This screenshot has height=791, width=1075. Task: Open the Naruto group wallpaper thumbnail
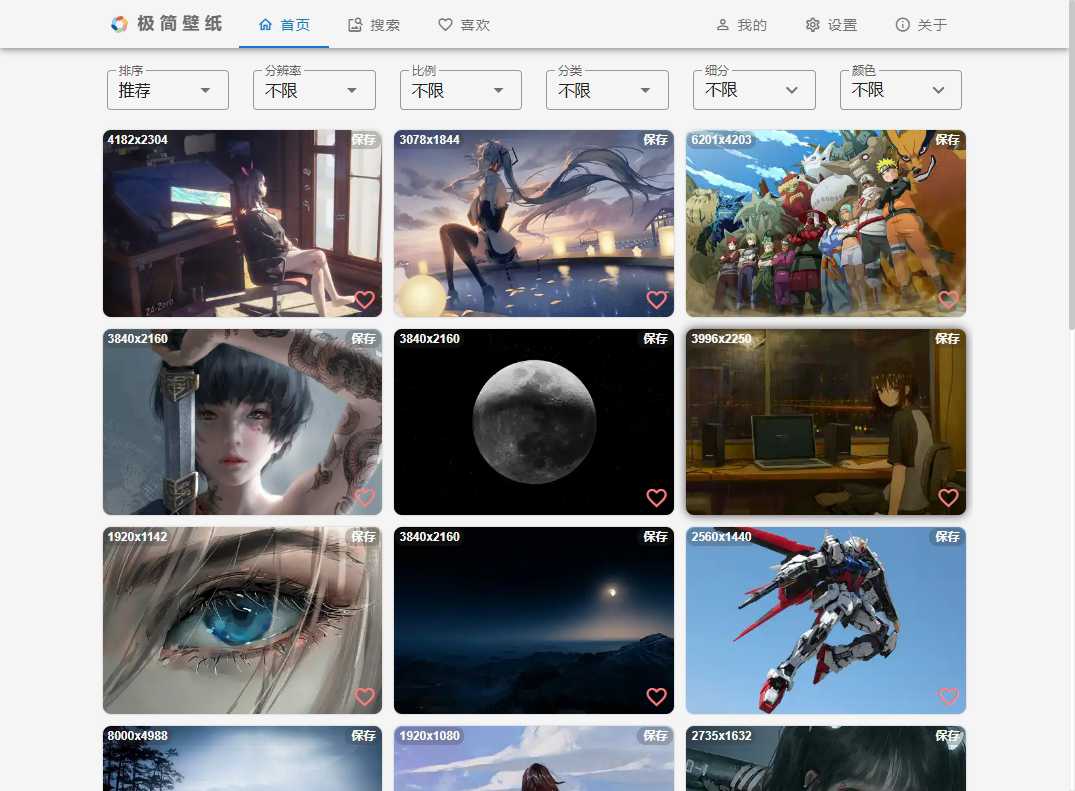pyautogui.click(x=826, y=223)
